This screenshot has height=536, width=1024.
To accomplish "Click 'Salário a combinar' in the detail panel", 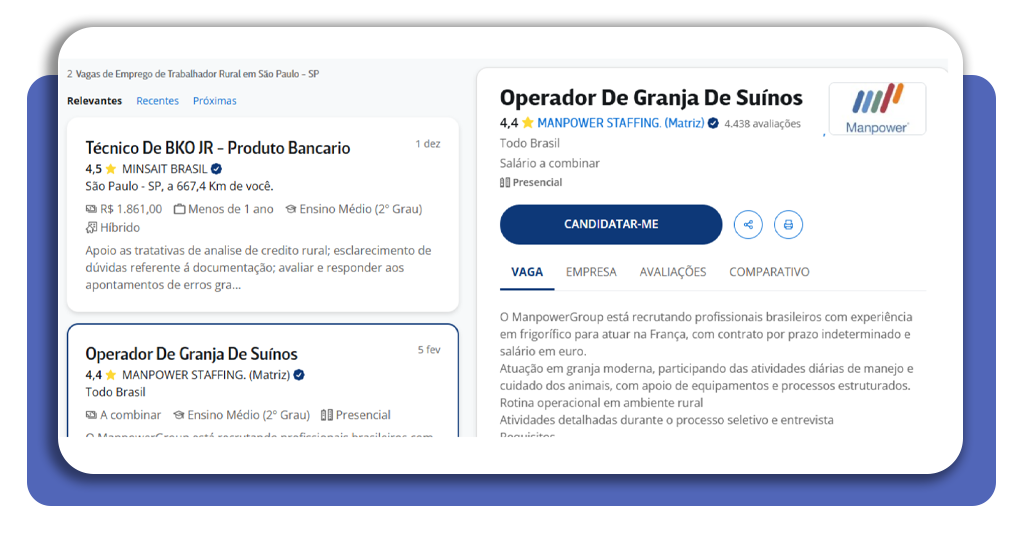I will [x=550, y=163].
